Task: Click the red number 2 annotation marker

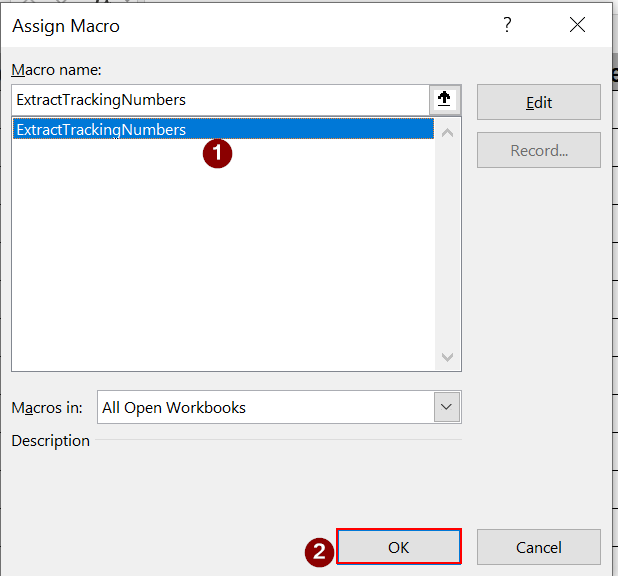Action: pyautogui.click(x=318, y=553)
